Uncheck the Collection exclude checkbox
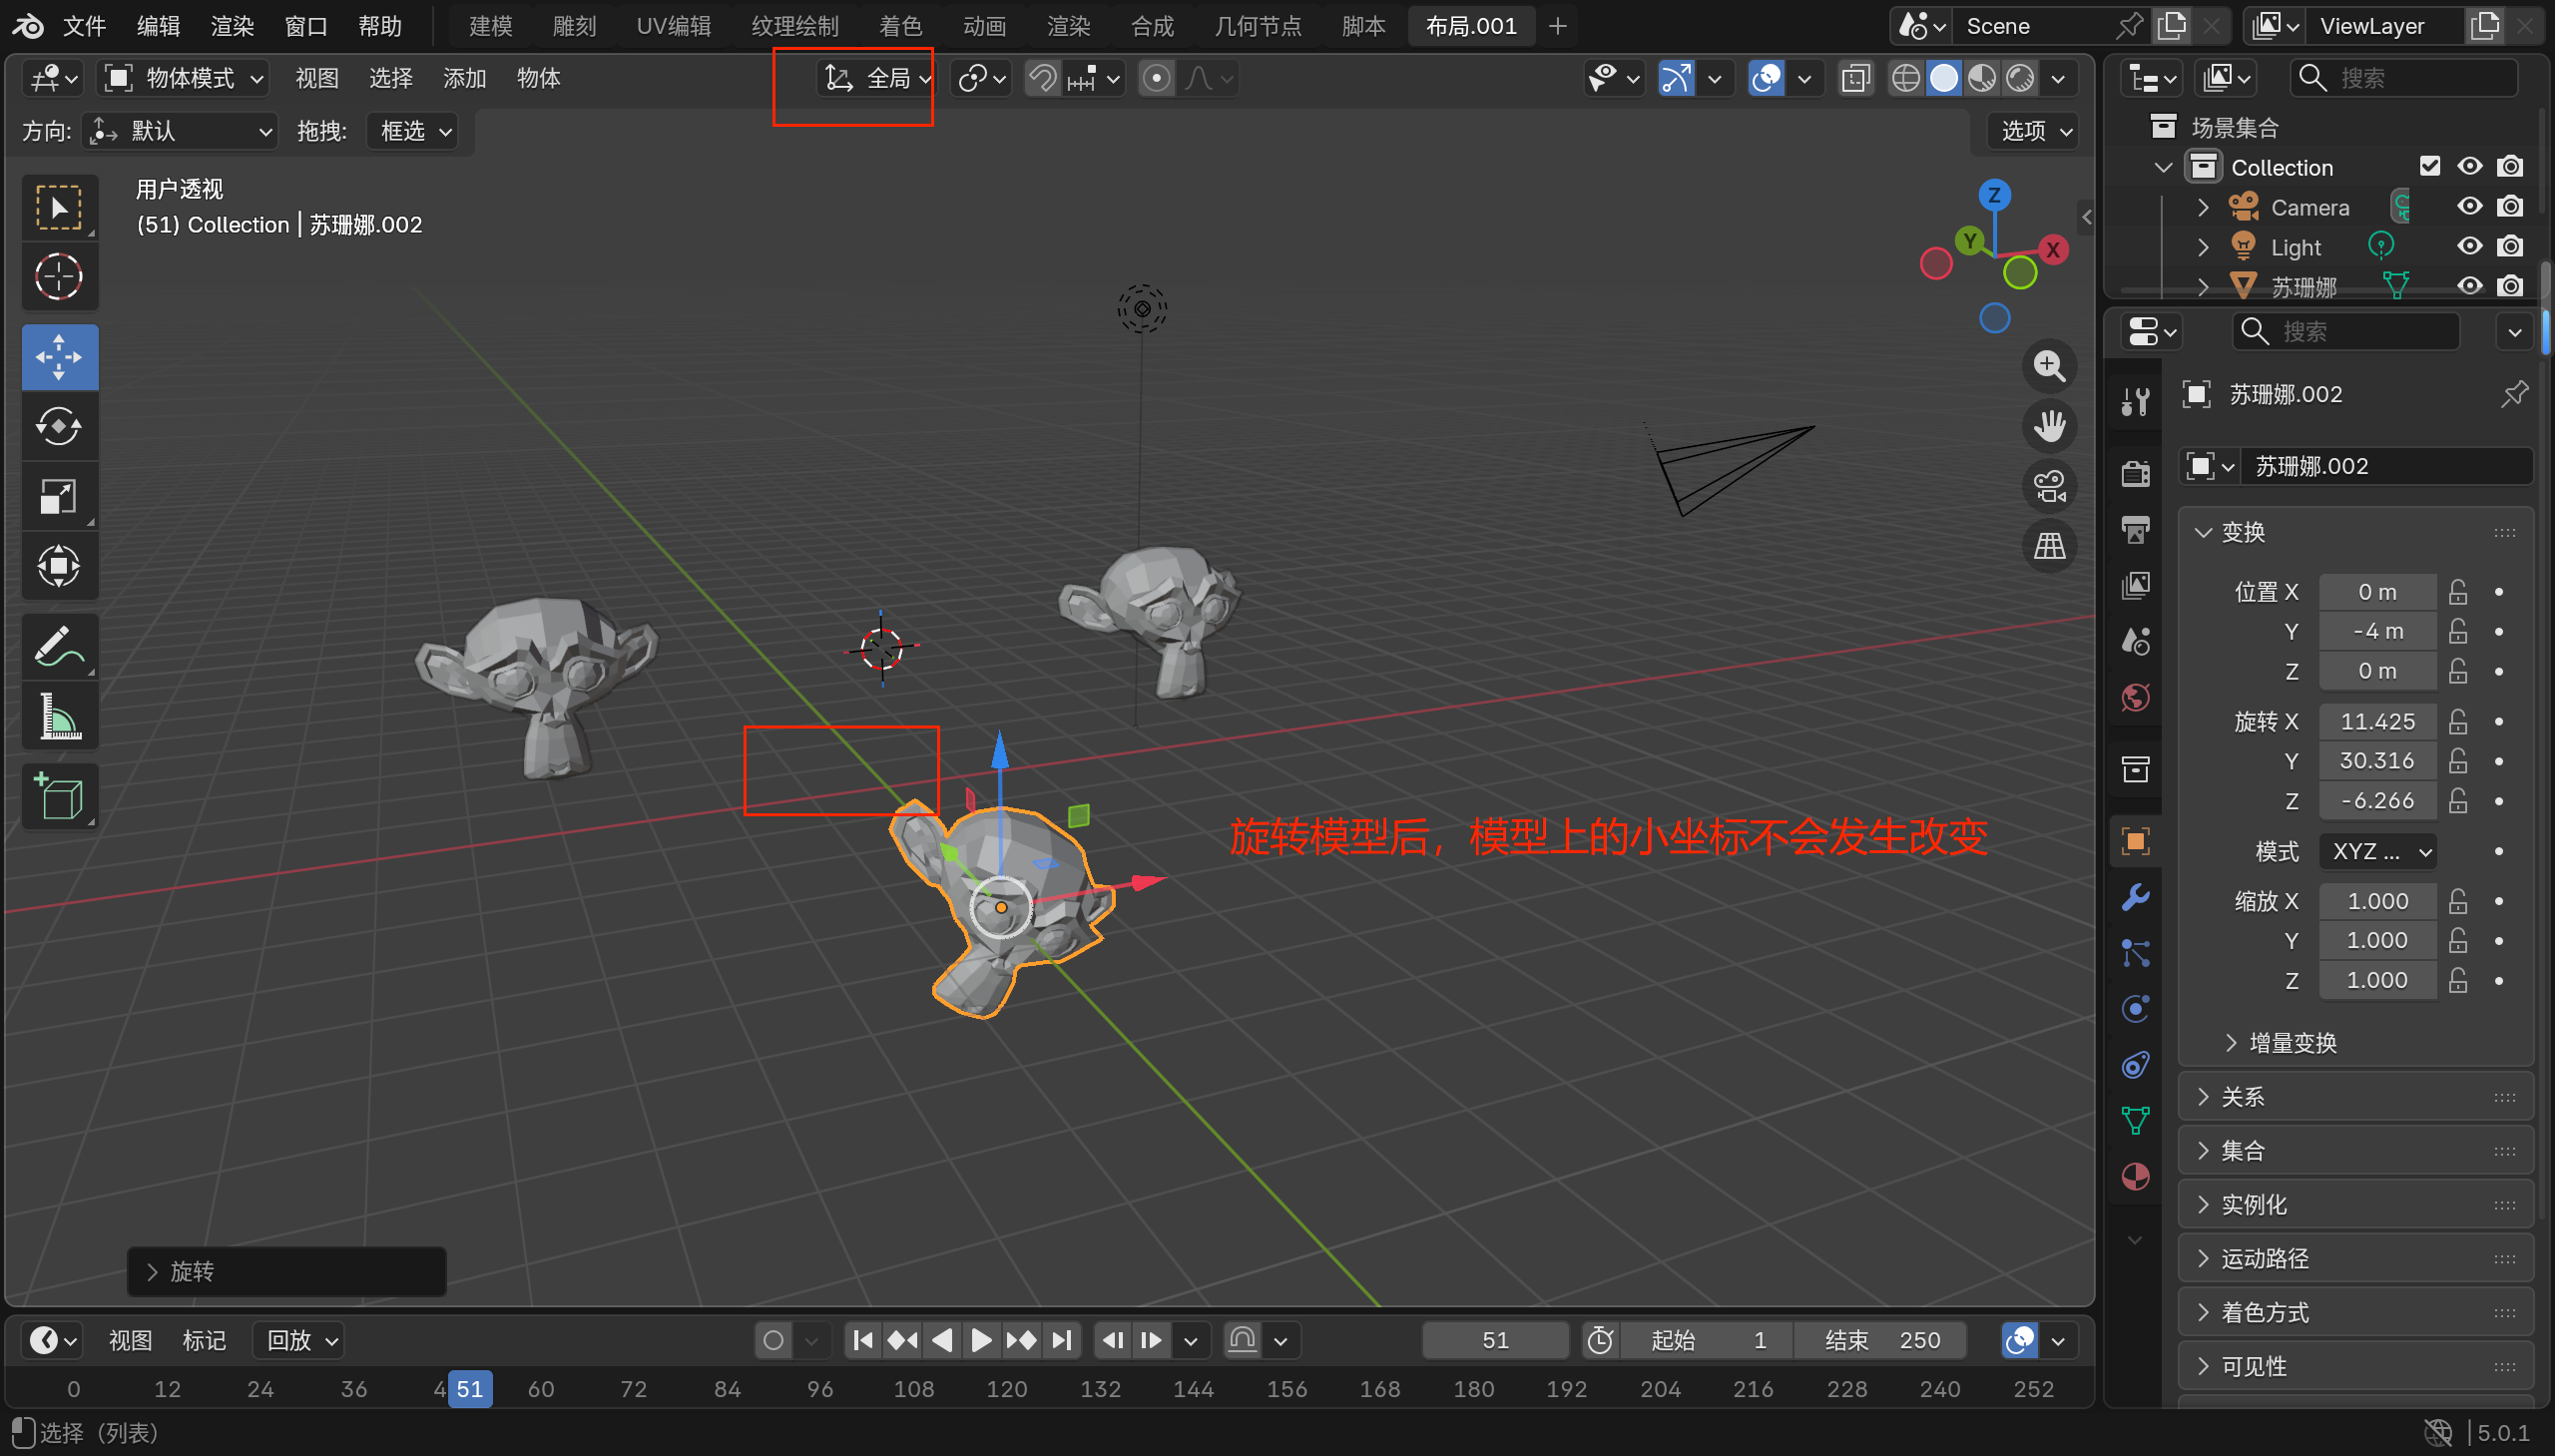2555x1456 pixels. tap(2429, 167)
